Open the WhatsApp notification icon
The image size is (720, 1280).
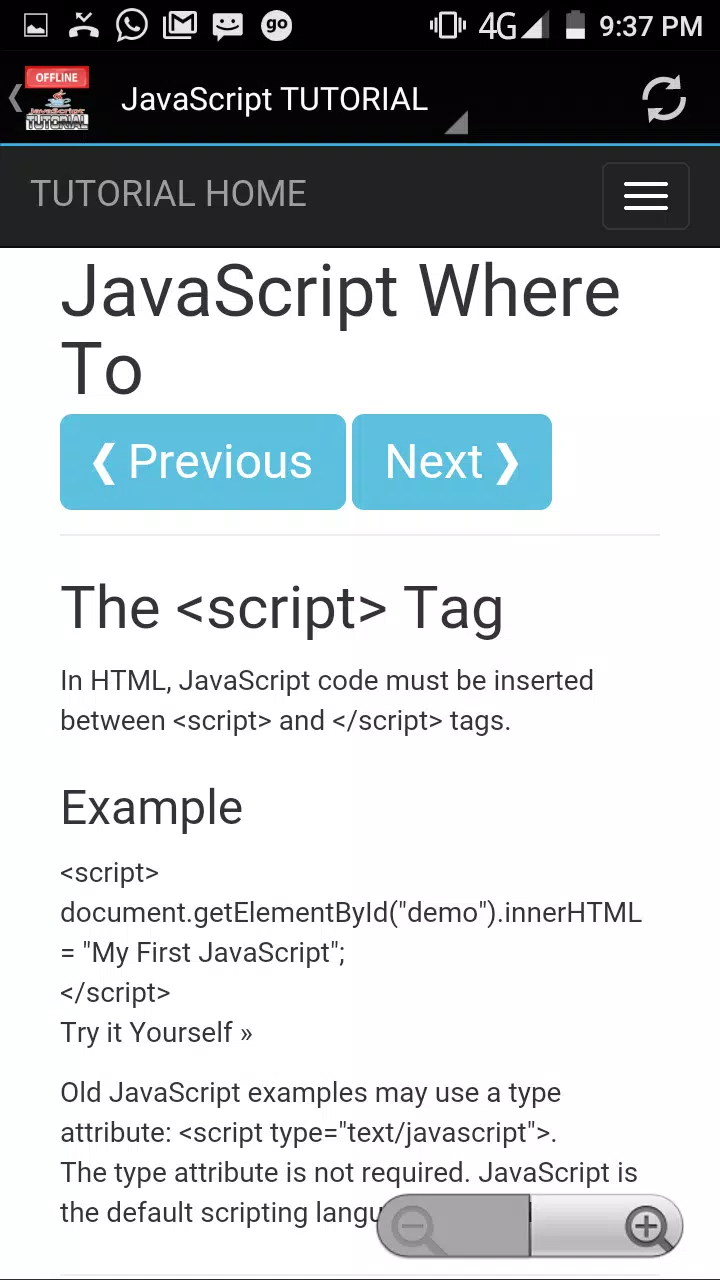[x=131, y=25]
